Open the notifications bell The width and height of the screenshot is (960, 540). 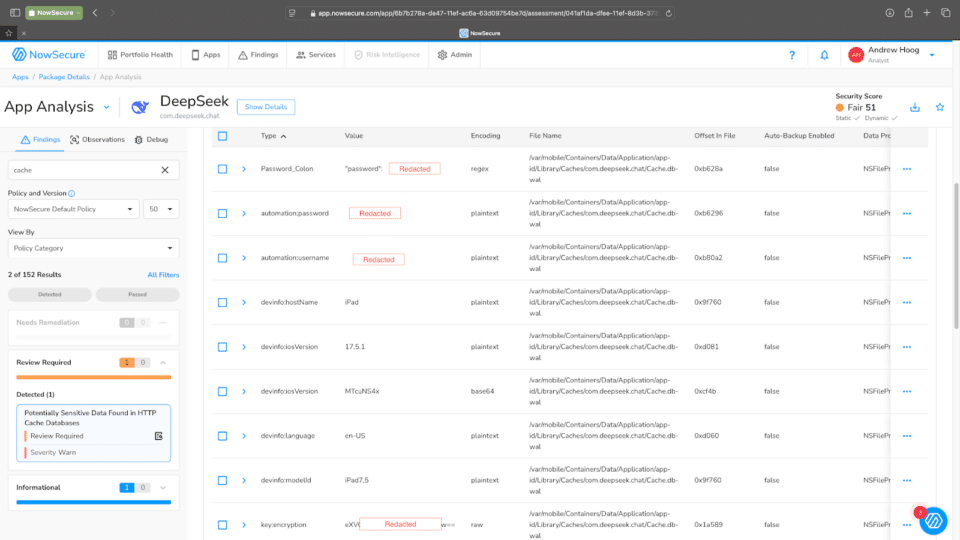(x=824, y=55)
